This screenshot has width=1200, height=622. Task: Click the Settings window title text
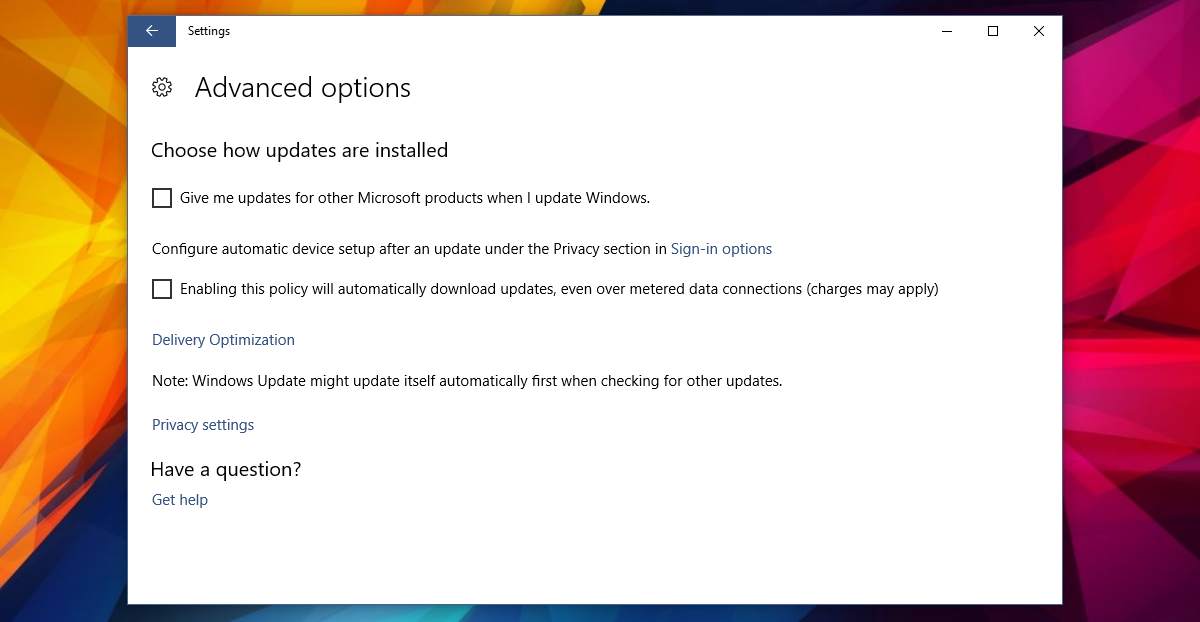pos(209,31)
